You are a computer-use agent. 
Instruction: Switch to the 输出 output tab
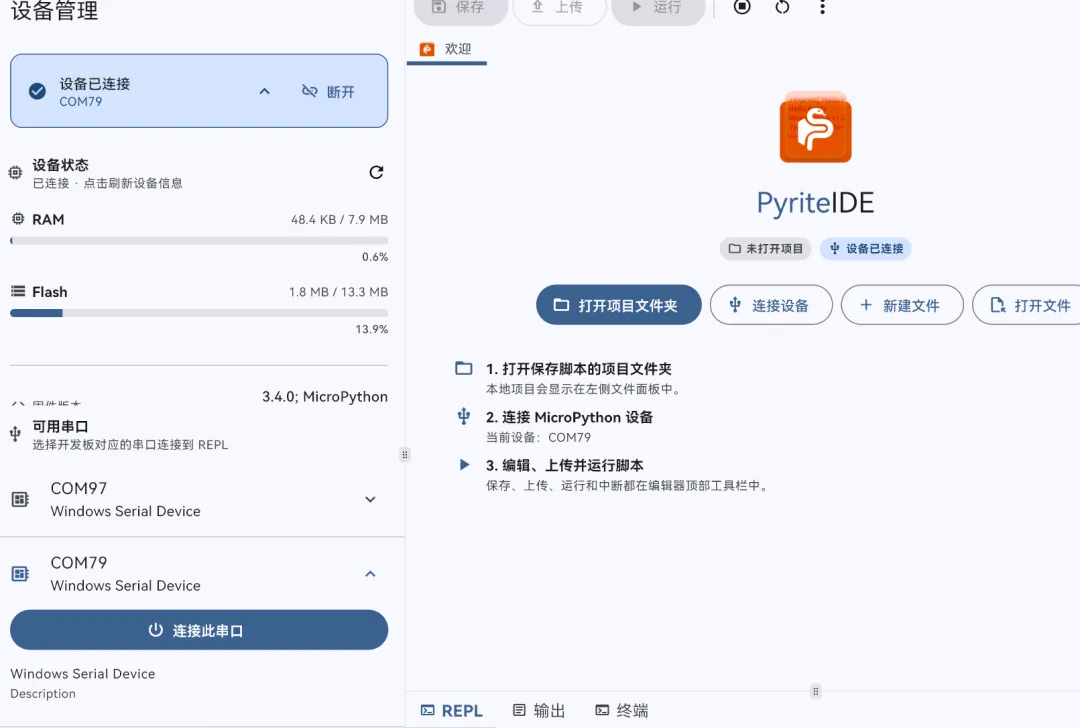click(539, 711)
